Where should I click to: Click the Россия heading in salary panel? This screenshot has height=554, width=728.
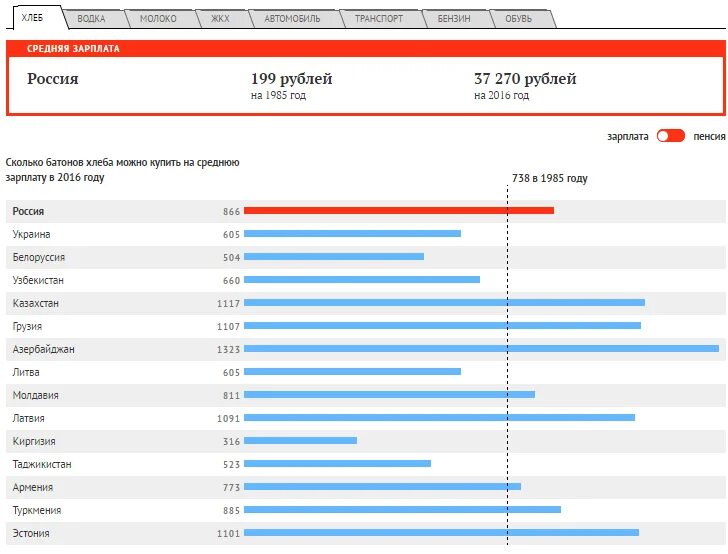pyautogui.click(x=52, y=78)
